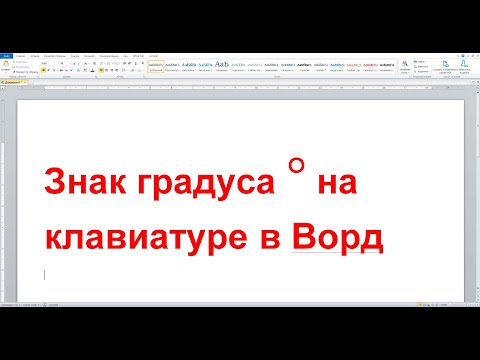Viewport: 480px width, 360px height.
Task: Toggle Underline formatting button
Action: [x=54, y=70]
